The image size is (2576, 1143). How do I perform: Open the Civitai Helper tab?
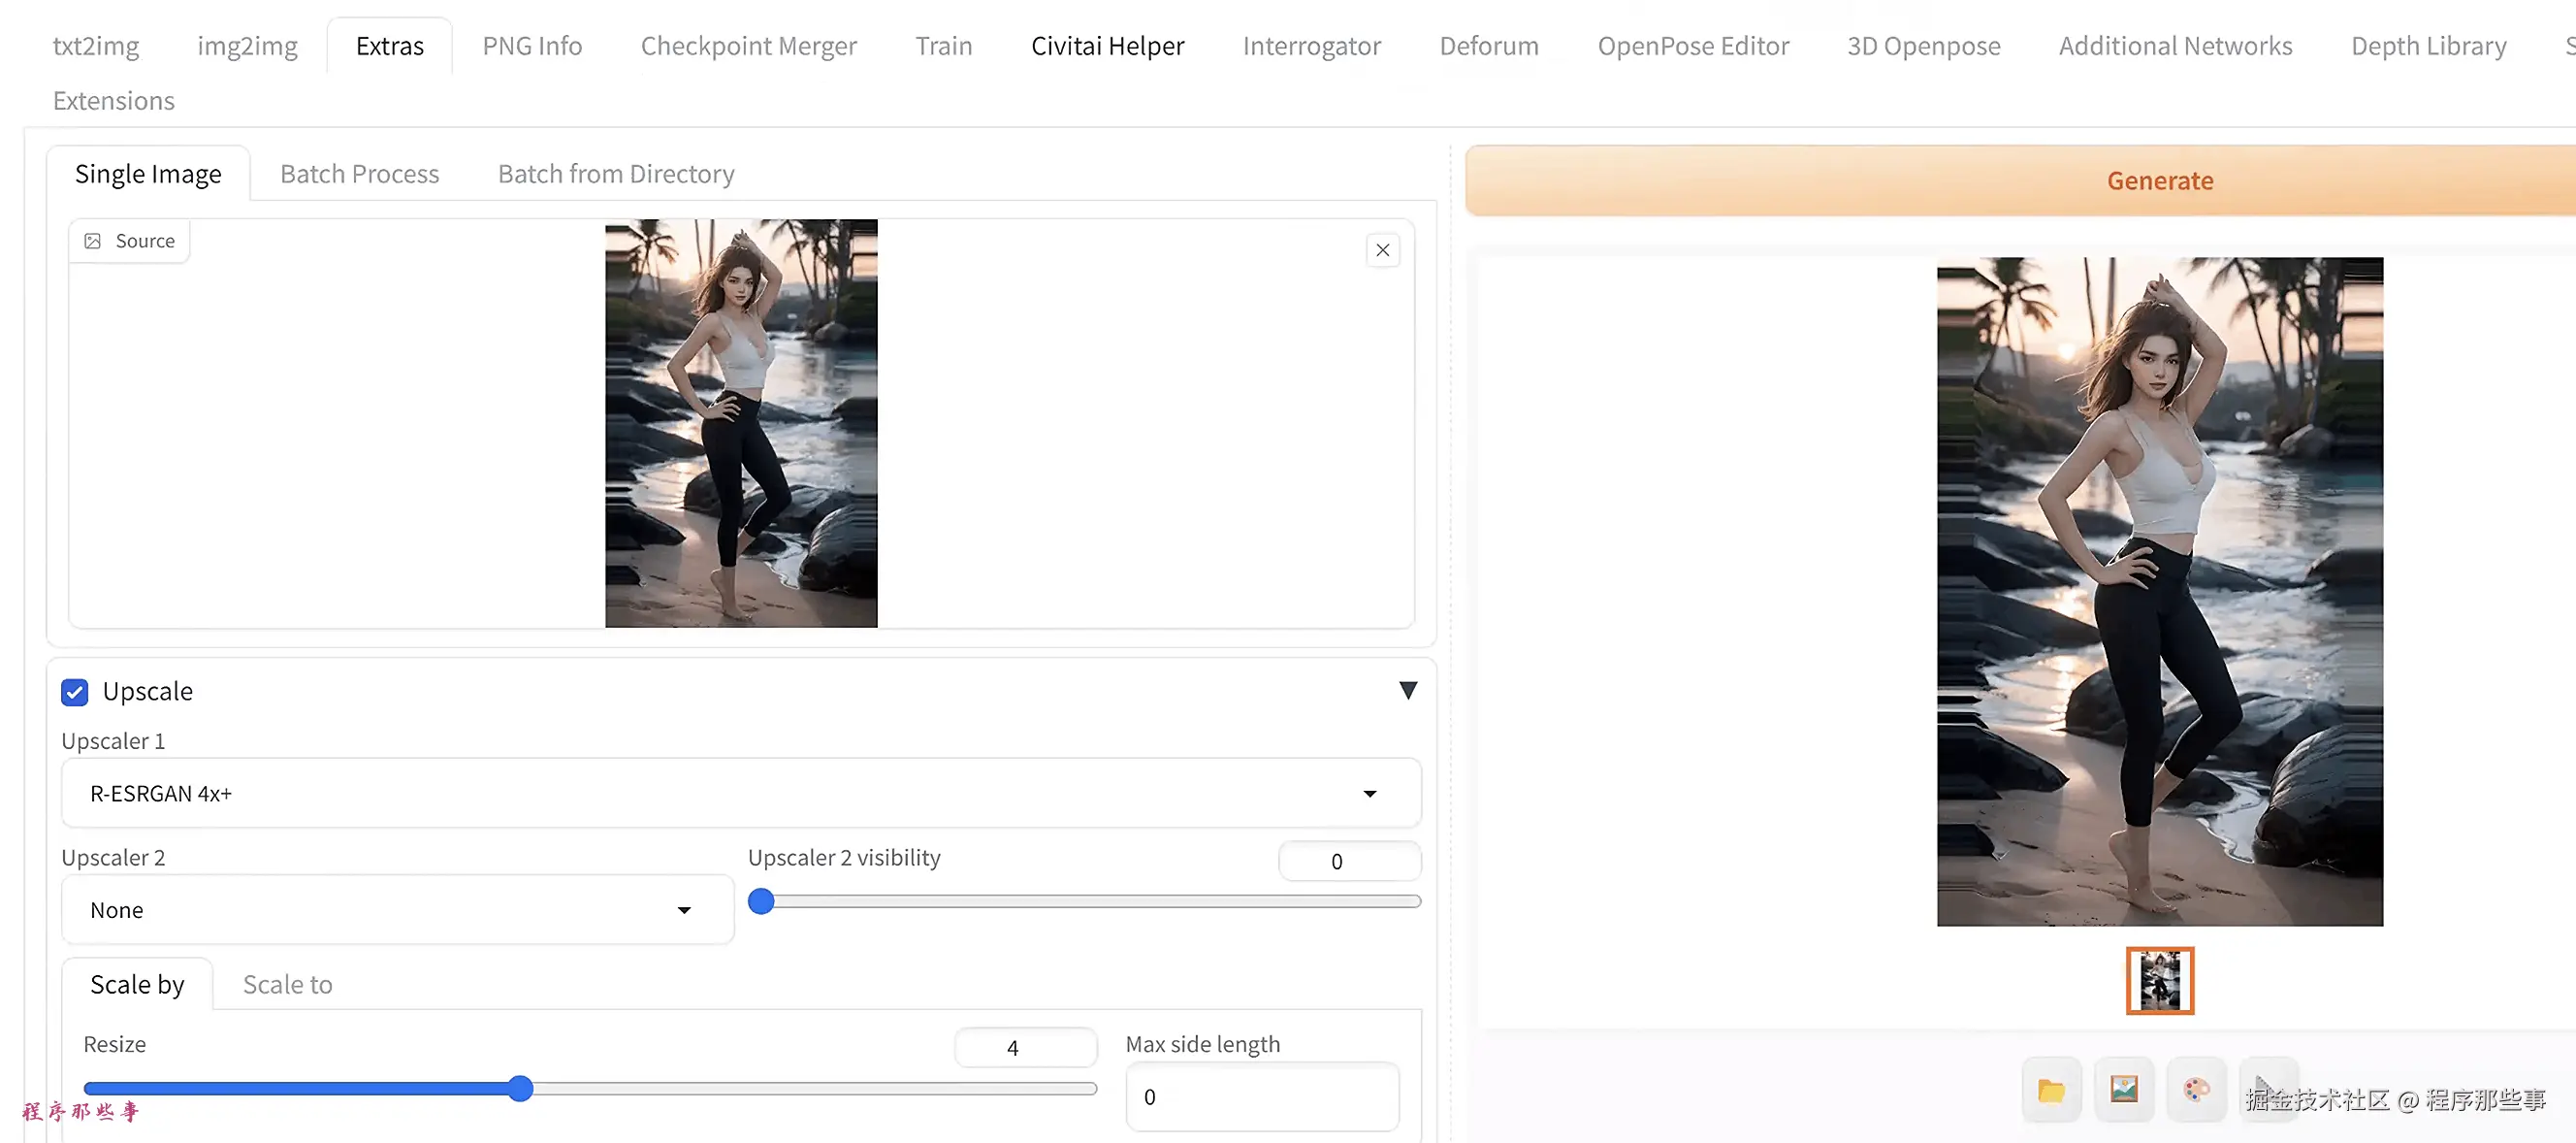[x=1107, y=46]
